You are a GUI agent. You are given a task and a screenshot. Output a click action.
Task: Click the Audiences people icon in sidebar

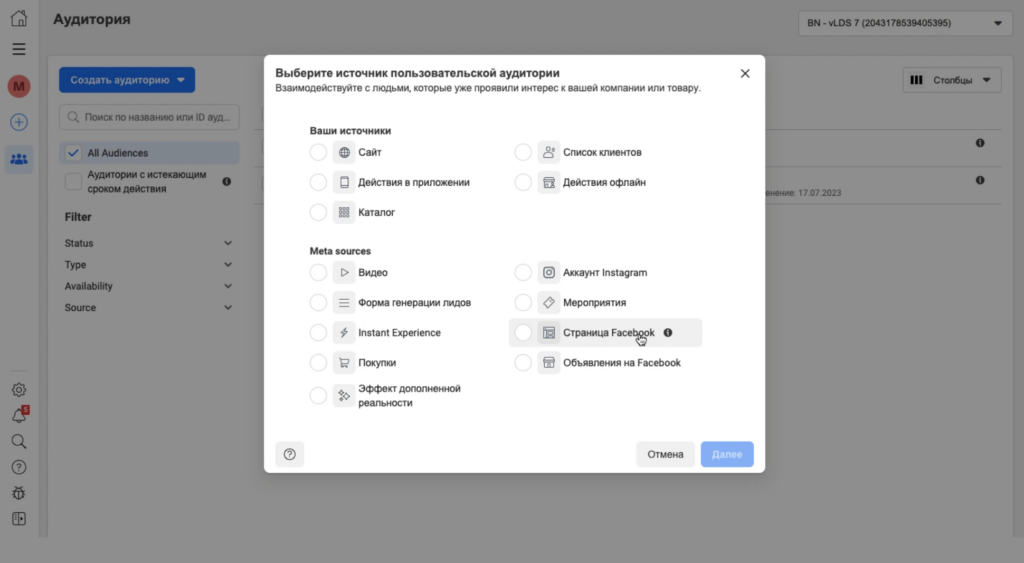[x=19, y=158]
